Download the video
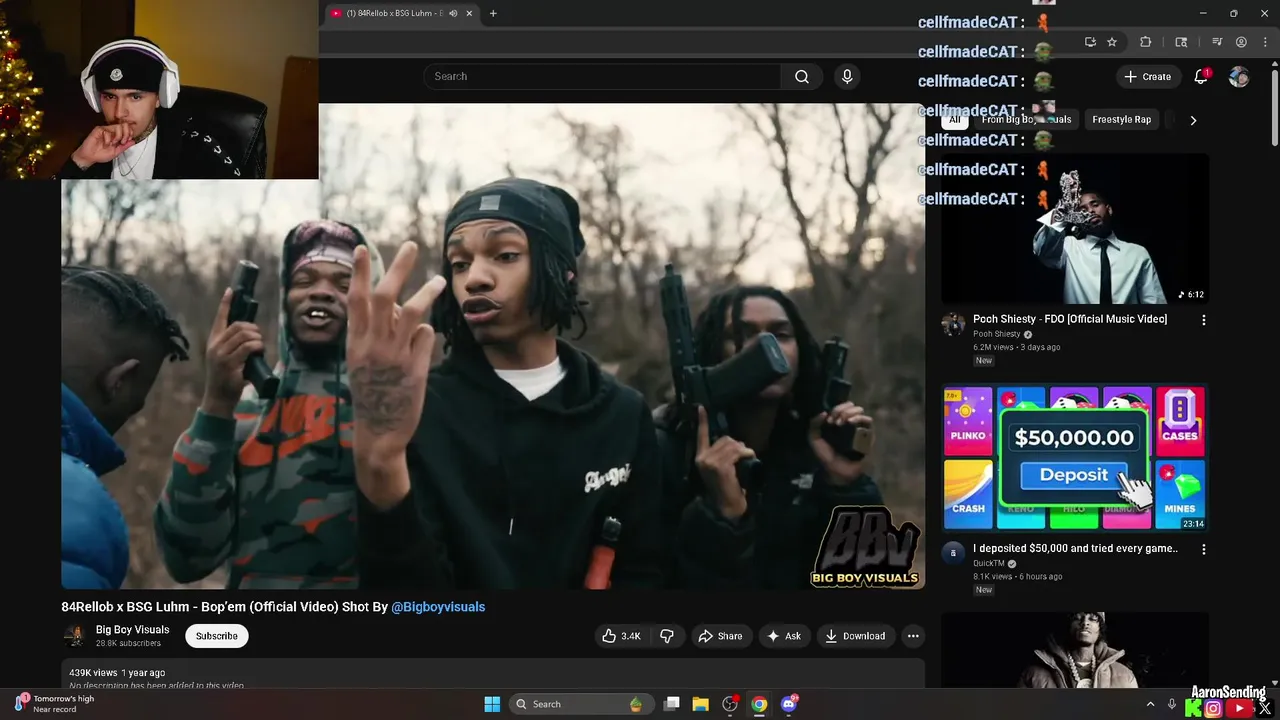The height and width of the screenshot is (720, 1280). (855, 636)
